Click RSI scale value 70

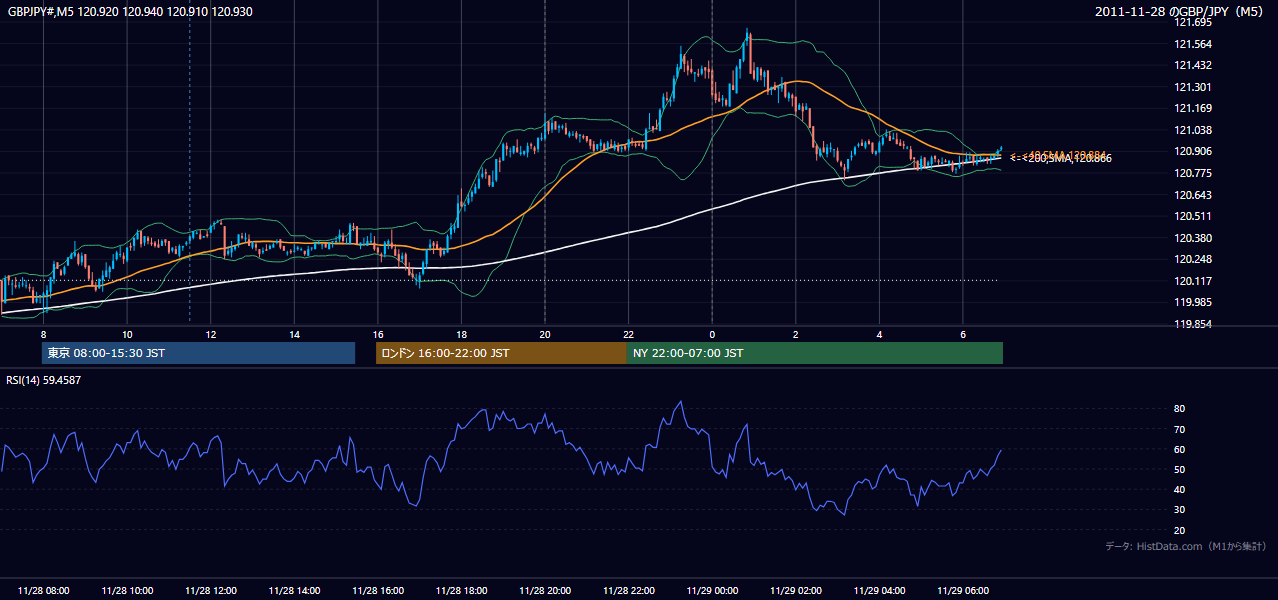[x=1180, y=429]
